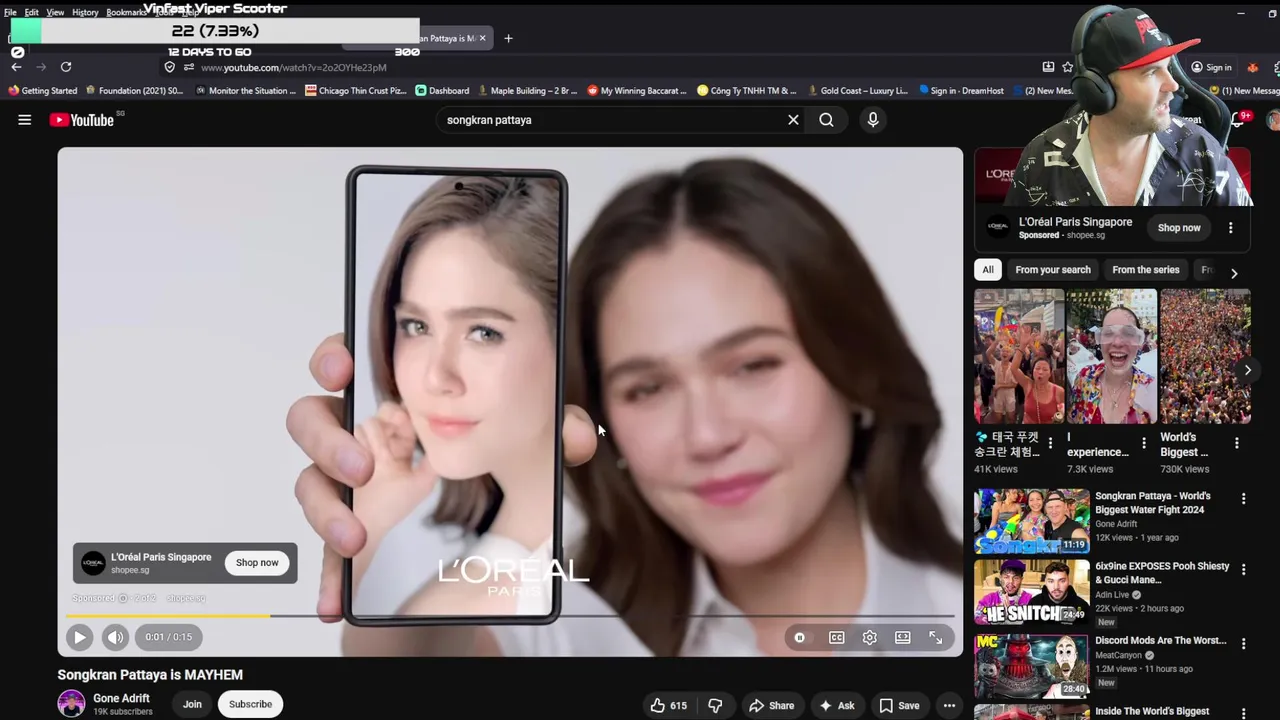Viewport: 1280px width, 720px height.
Task: Click the video progress bar
Action: tap(510, 616)
